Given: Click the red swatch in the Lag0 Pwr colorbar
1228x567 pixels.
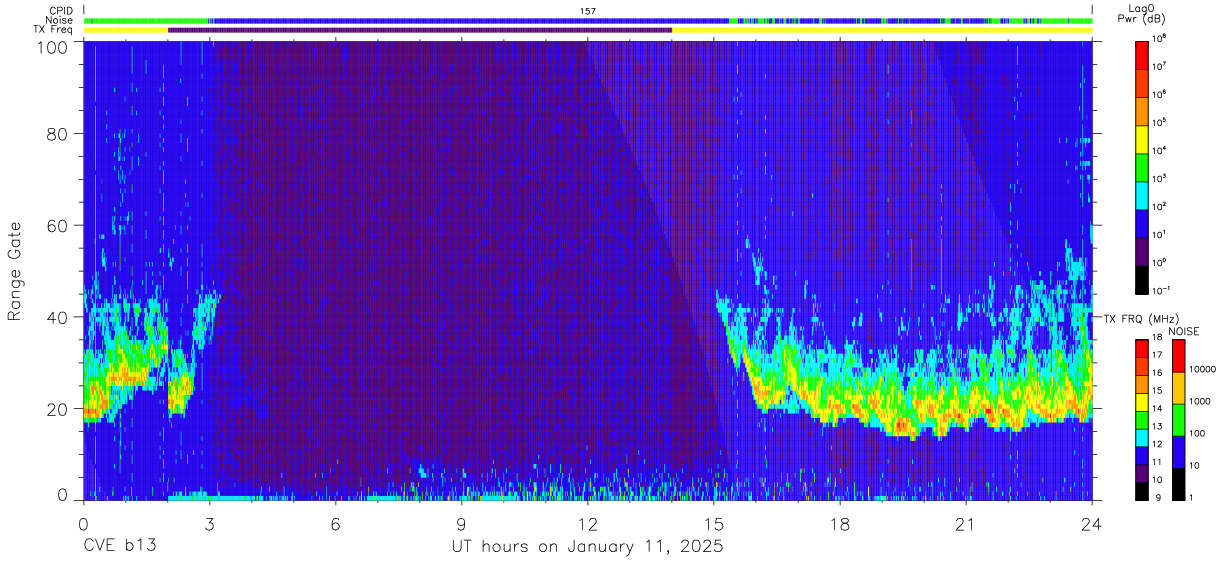Looking at the screenshot, I should 1142,53.
